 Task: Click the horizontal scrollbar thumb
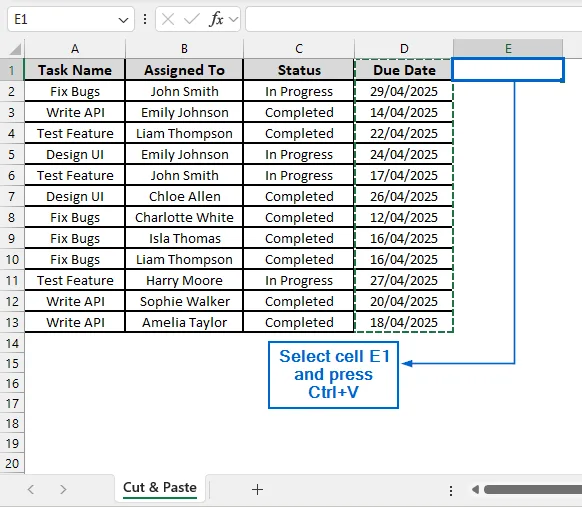pyautogui.click(x=533, y=490)
